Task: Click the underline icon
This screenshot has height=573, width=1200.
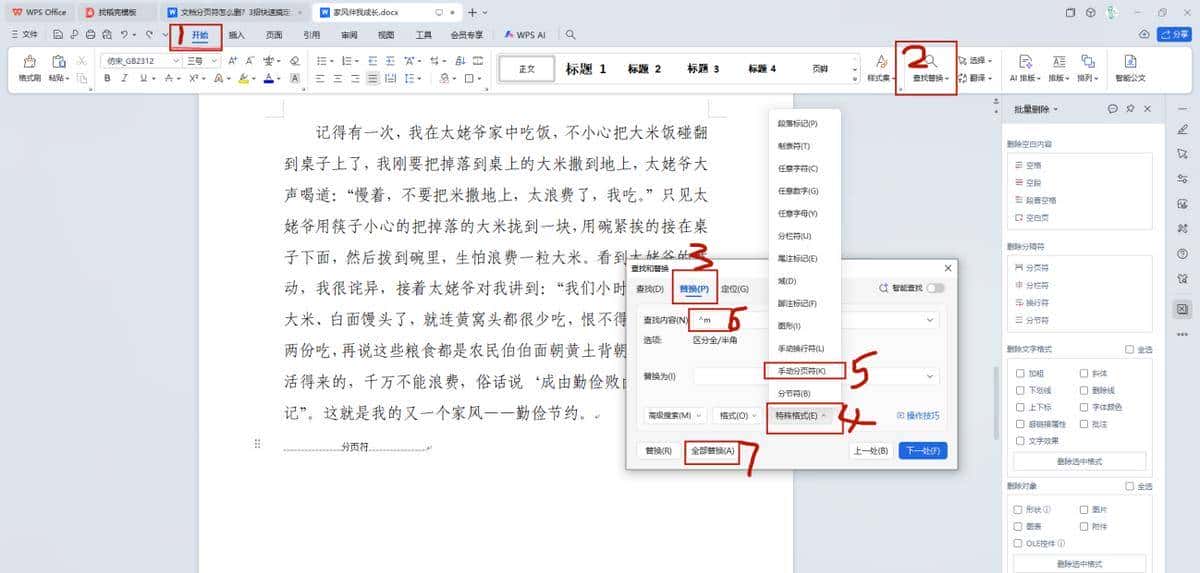Action: pos(143,78)
